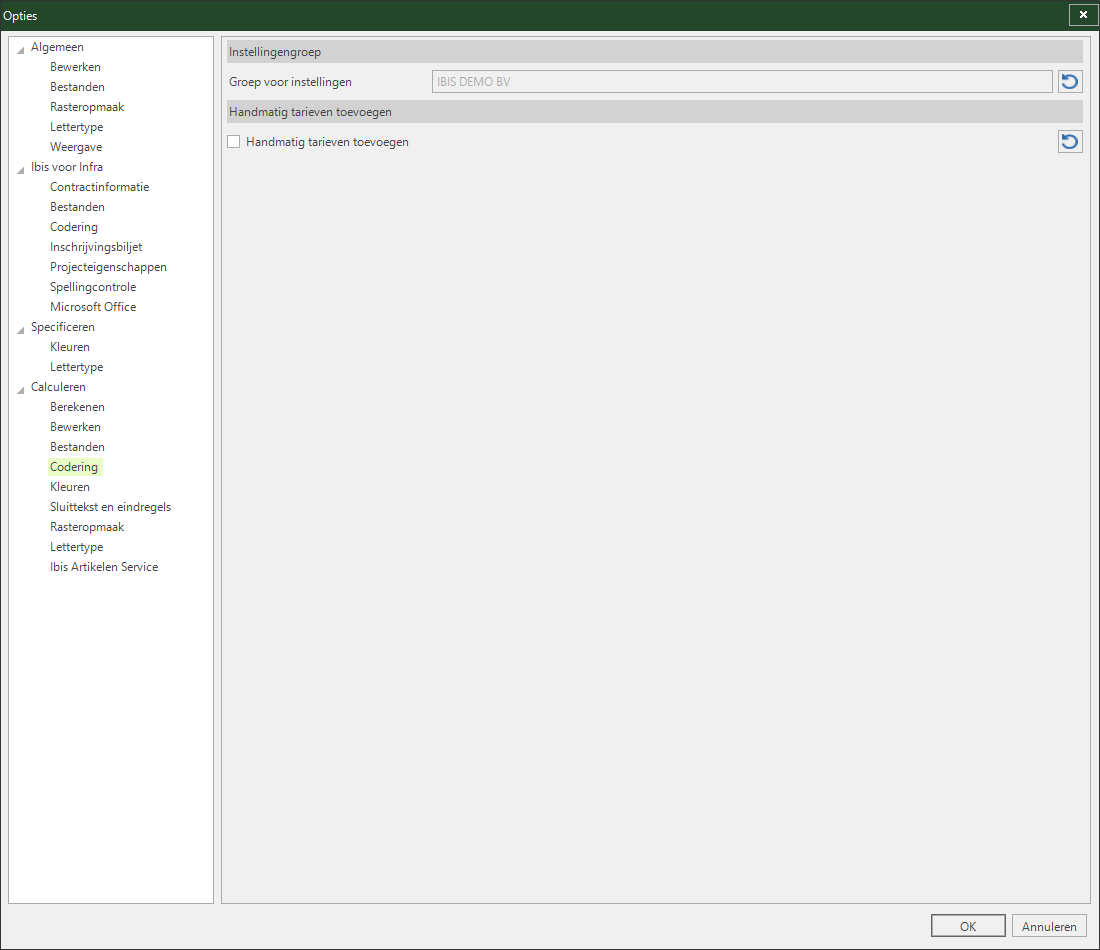Open Codering under Ibis voor Infra

point(74,227)
